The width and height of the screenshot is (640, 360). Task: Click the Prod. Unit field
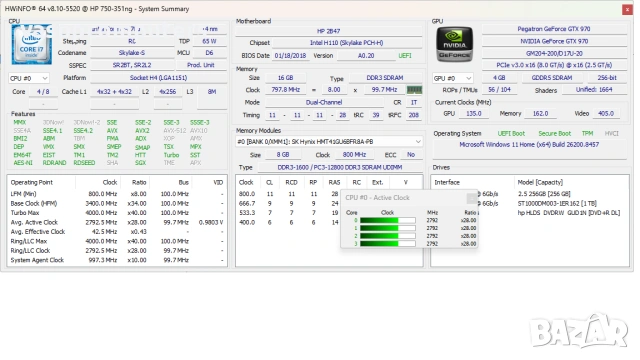tap(201, 65)
